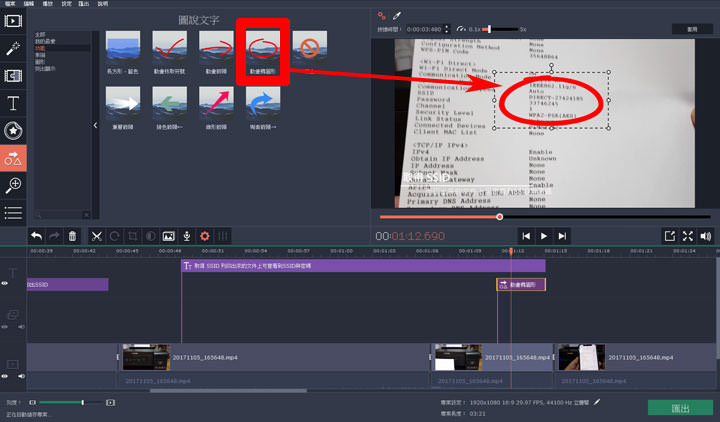This screenshot has width=720, height=422.
Task: Split clip with scissors icon
Action: 96,236
